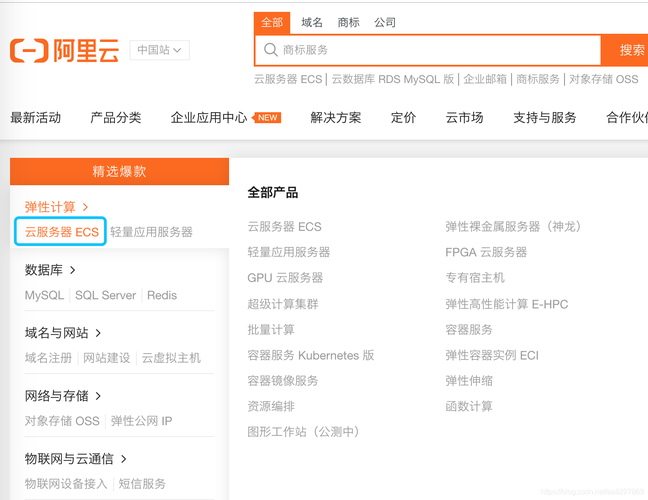The image size is (648, 500).
Task: Select the 全部 search tab
Action: point(272,22)
